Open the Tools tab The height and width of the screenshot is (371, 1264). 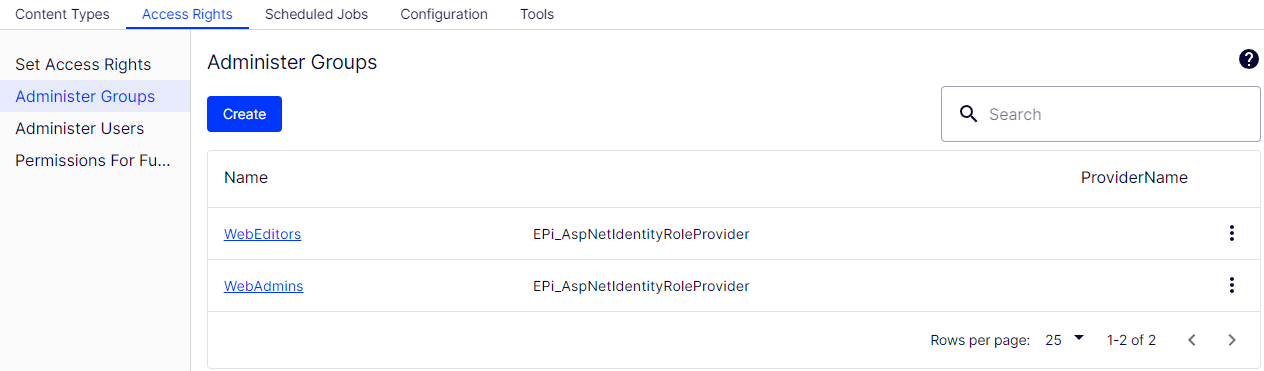click(x=537, y=14)
